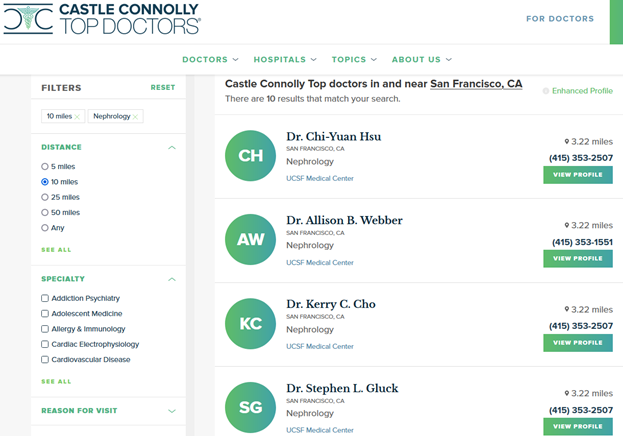Open the About Us dropdown menu
Image resolution: width=623 pixels, height=437 pixels.
point(422,60)
